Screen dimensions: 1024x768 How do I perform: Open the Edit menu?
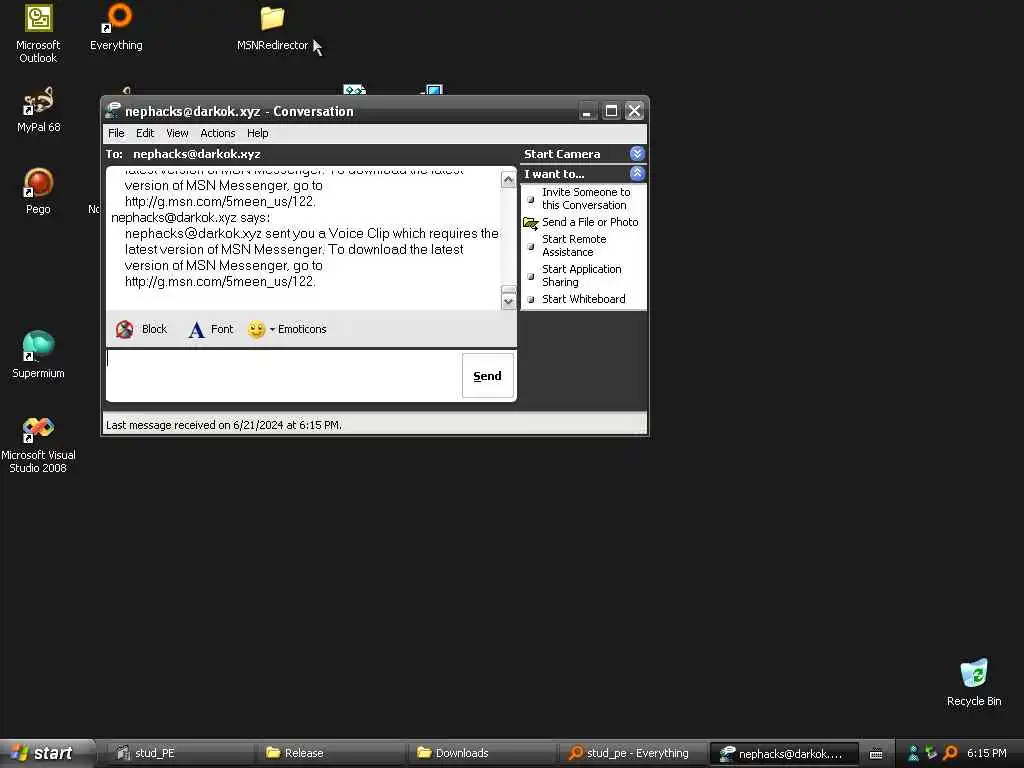pos(145,133)
